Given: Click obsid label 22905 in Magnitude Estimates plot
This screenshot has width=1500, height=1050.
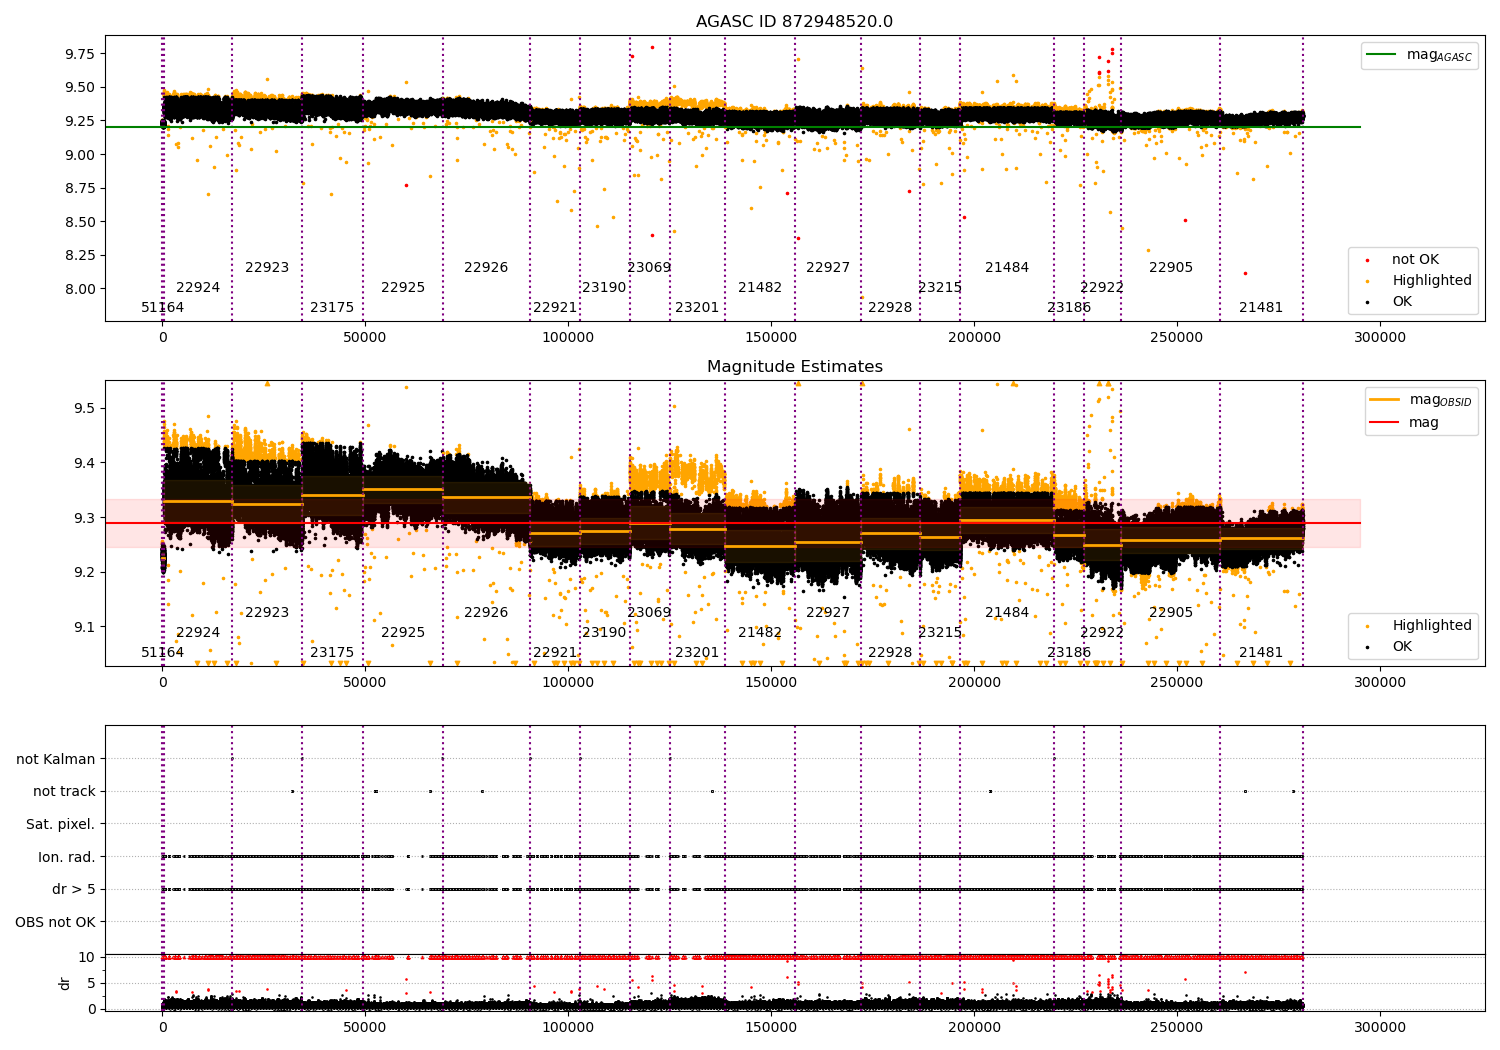Looking at the screenshot, I should (x=1171, y=612).
